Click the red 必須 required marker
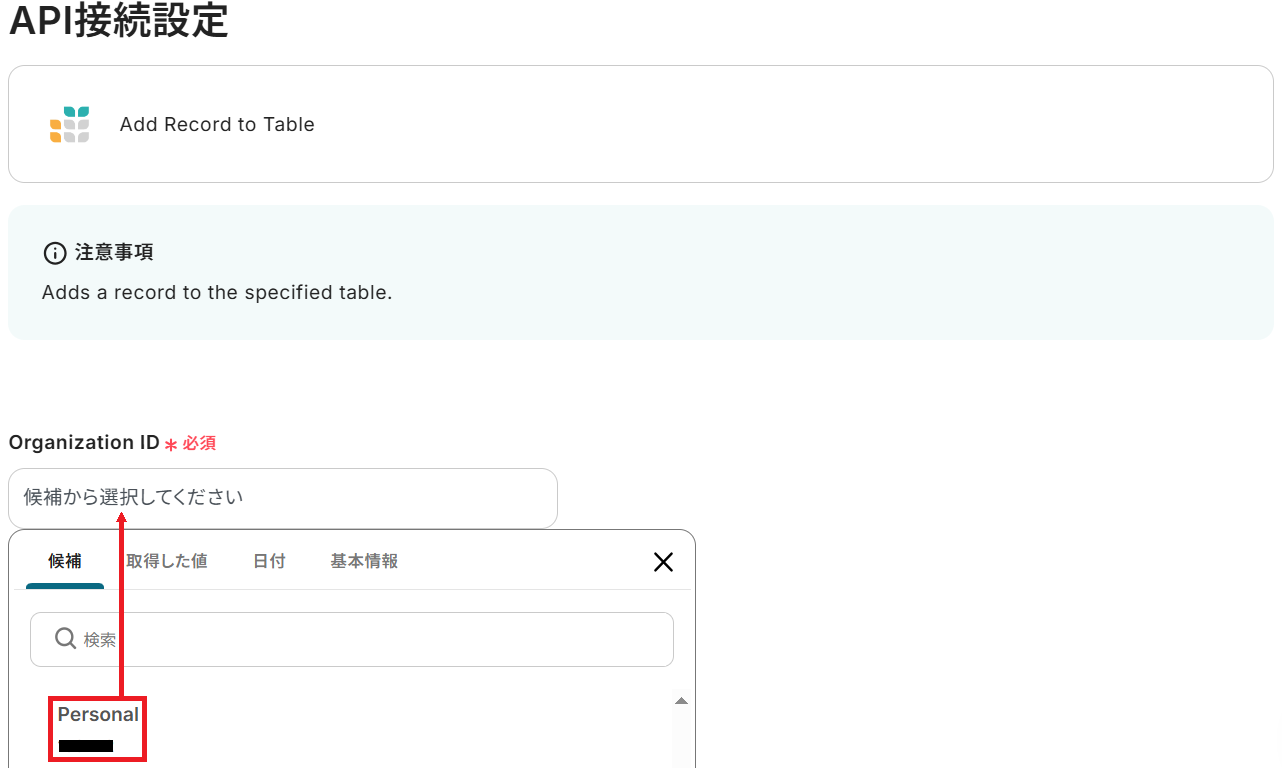This screenshot has height=768, width=1282. tap(199, 443)
